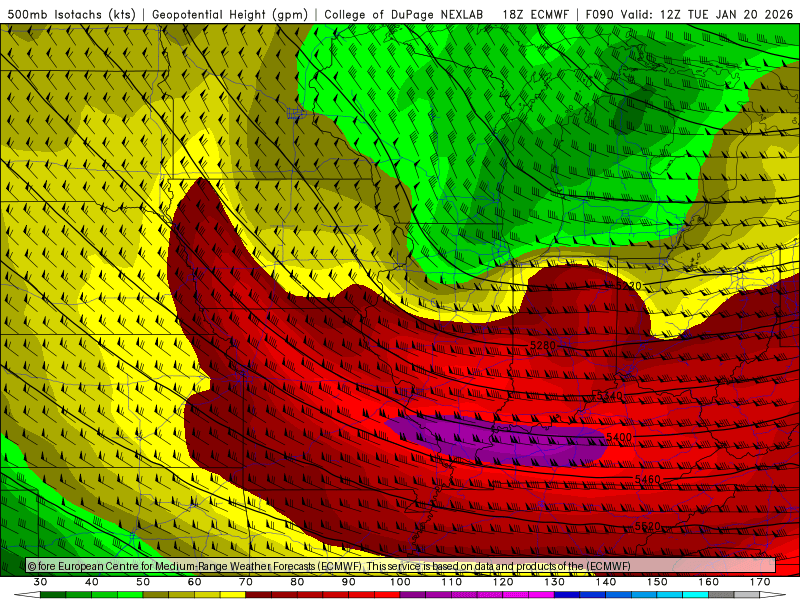The height and width of the screenshot is (600, 800).
Task: Click the blue legend swatch below 140
Action: coord(618,595)
